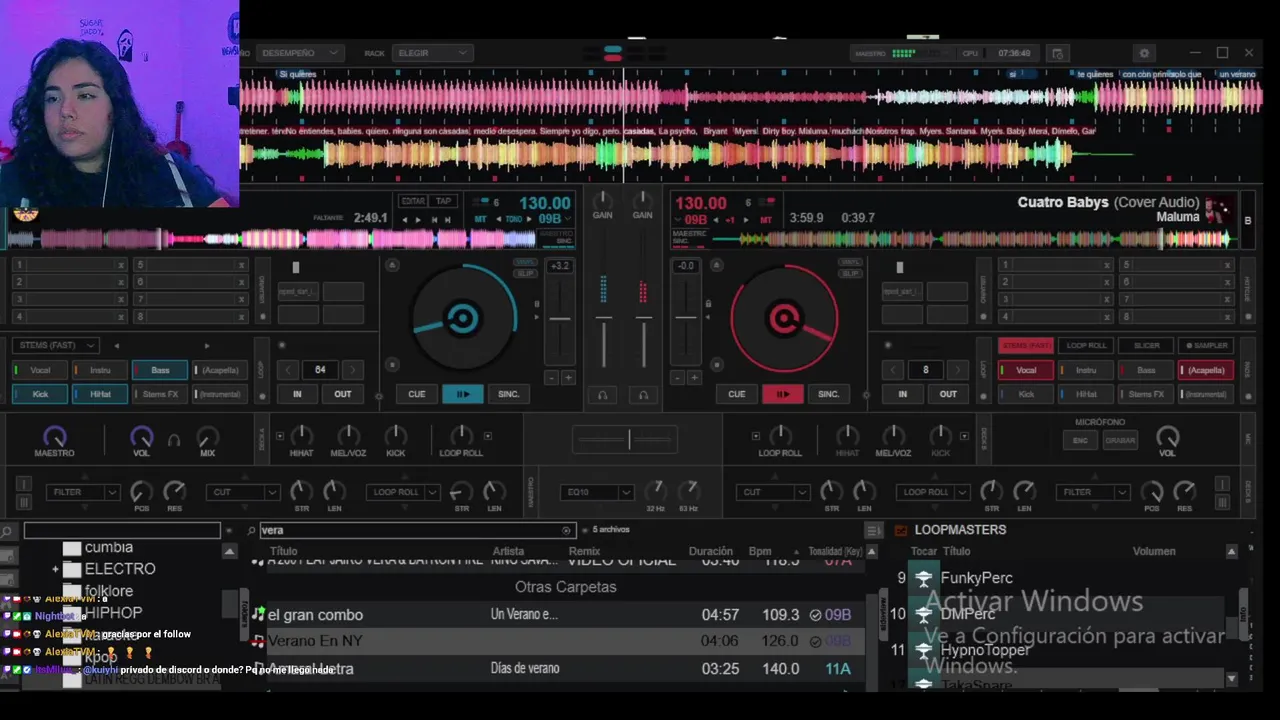Open the left deck FILTER effect dropdown
Viewport: 1280px width, 720px height.
(x=84, y=492)
